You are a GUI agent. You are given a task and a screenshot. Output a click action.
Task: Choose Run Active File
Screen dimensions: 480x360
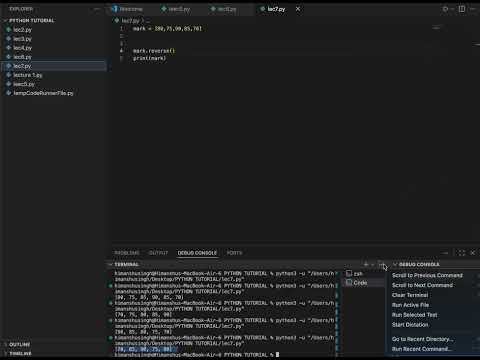[x=410, y=305]
